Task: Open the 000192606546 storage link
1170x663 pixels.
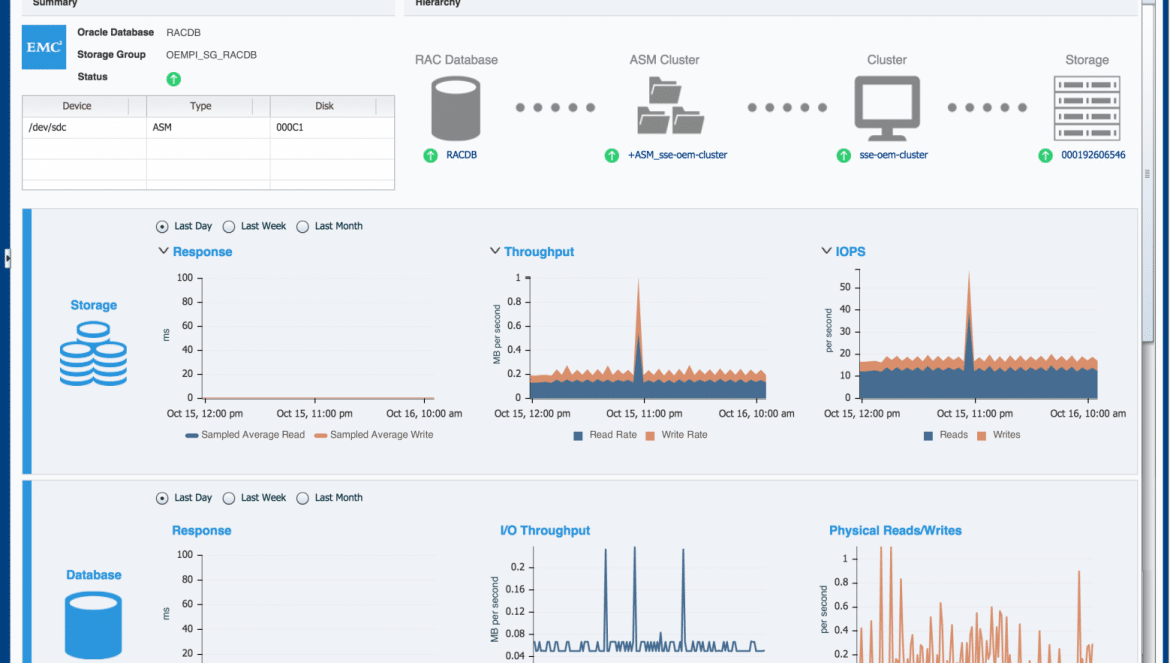Action: click(x=1093, y=155)
